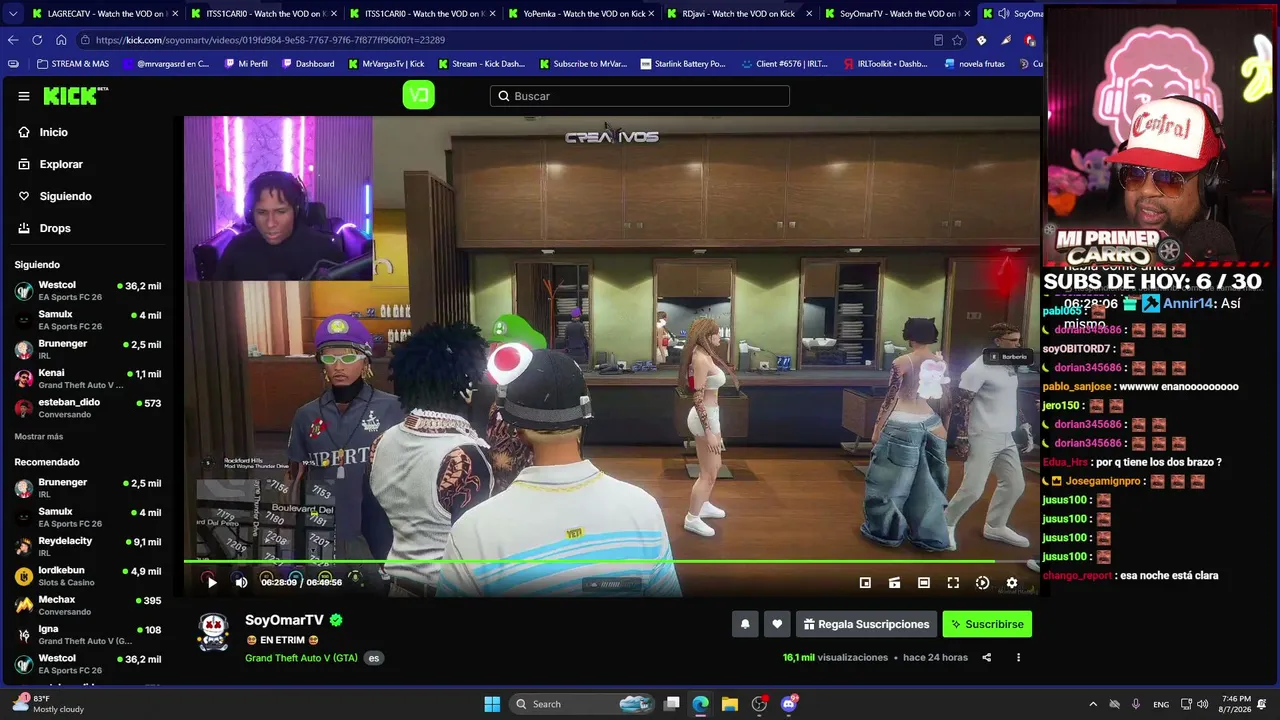This screenshot has height=720, width=1280.
Task: Click the es language tag
Action: click(374, 658)
